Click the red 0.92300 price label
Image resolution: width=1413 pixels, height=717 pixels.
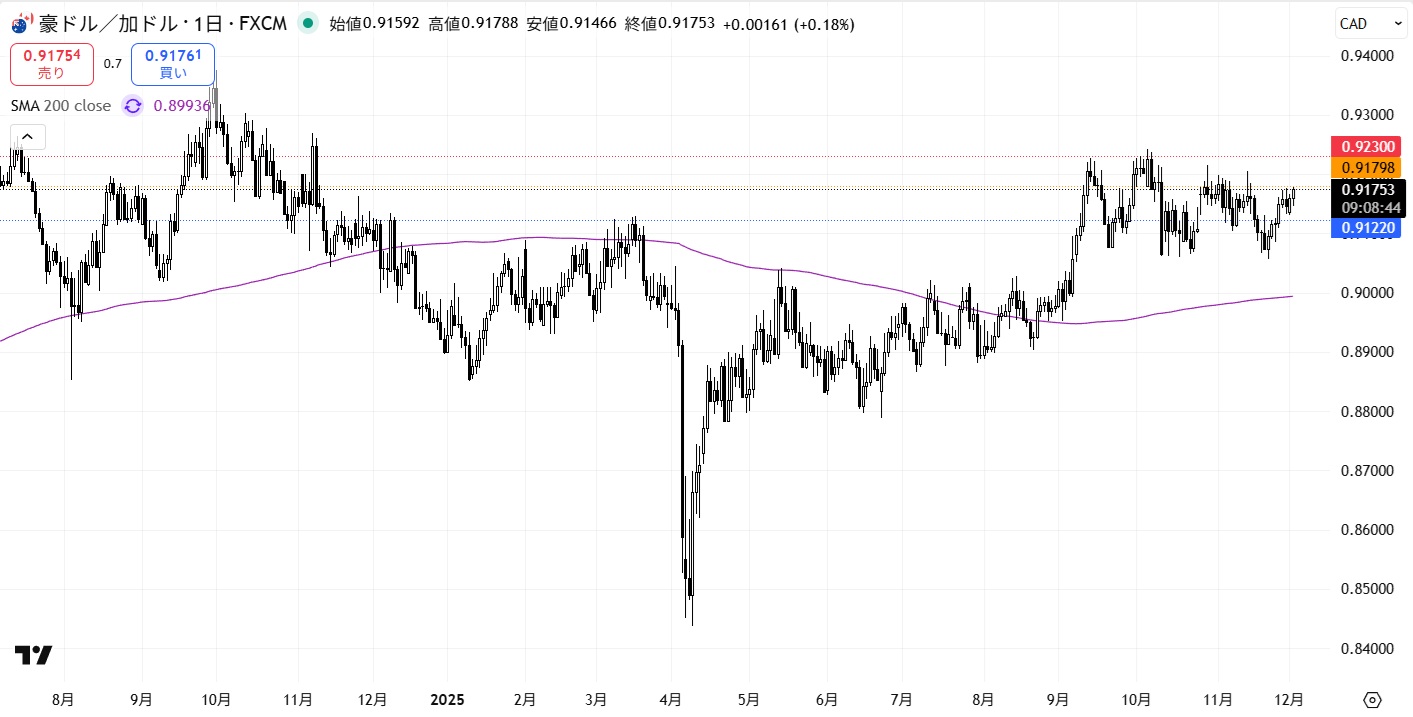click(1368, 147)
